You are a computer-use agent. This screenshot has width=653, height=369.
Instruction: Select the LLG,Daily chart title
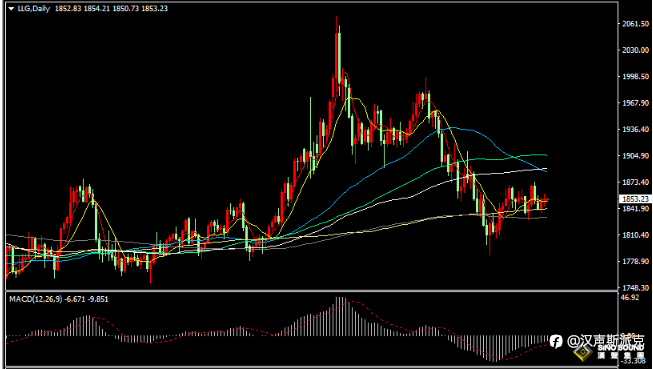tap(34, 8)
